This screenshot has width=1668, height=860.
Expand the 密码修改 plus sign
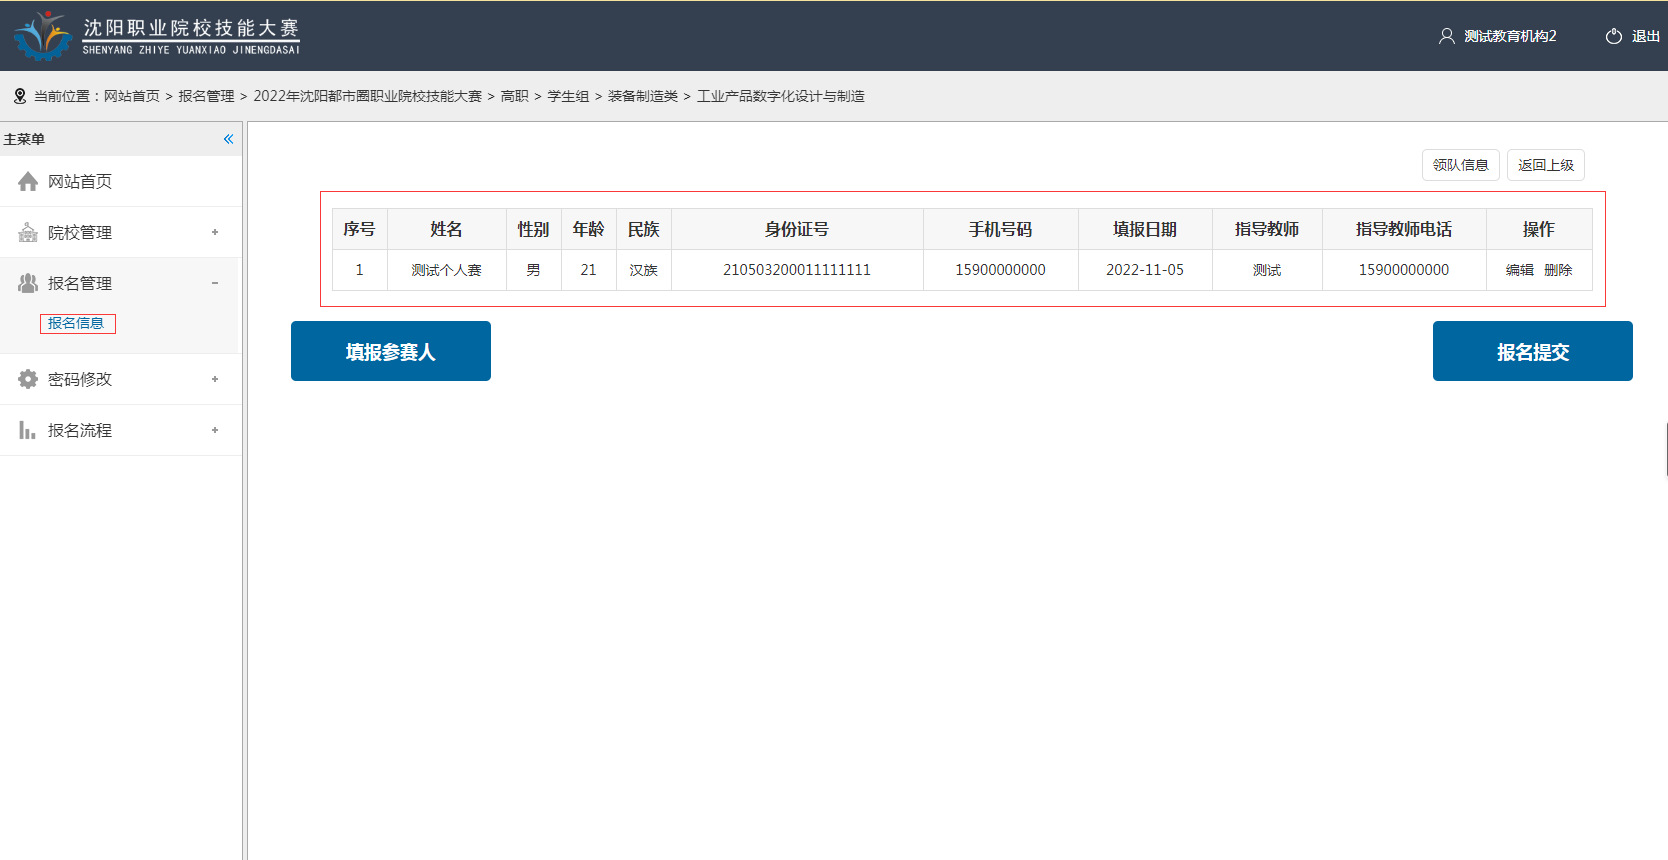pyautogui.click(x=215, y=379)
